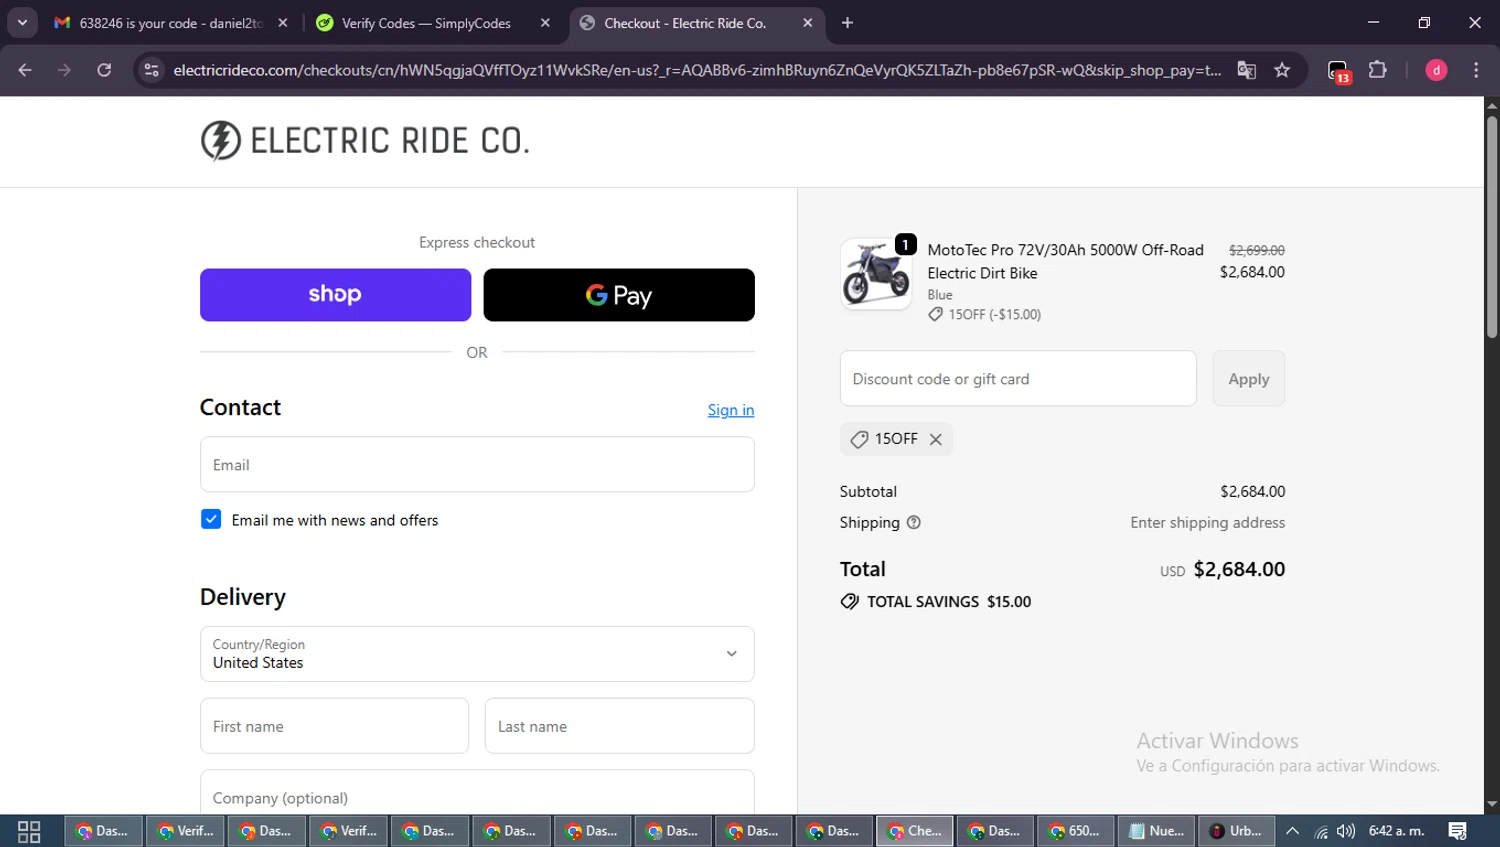View site information icon in address bar
The height and width of the screenshot is (847, 1500).
(x=151, y=70)
